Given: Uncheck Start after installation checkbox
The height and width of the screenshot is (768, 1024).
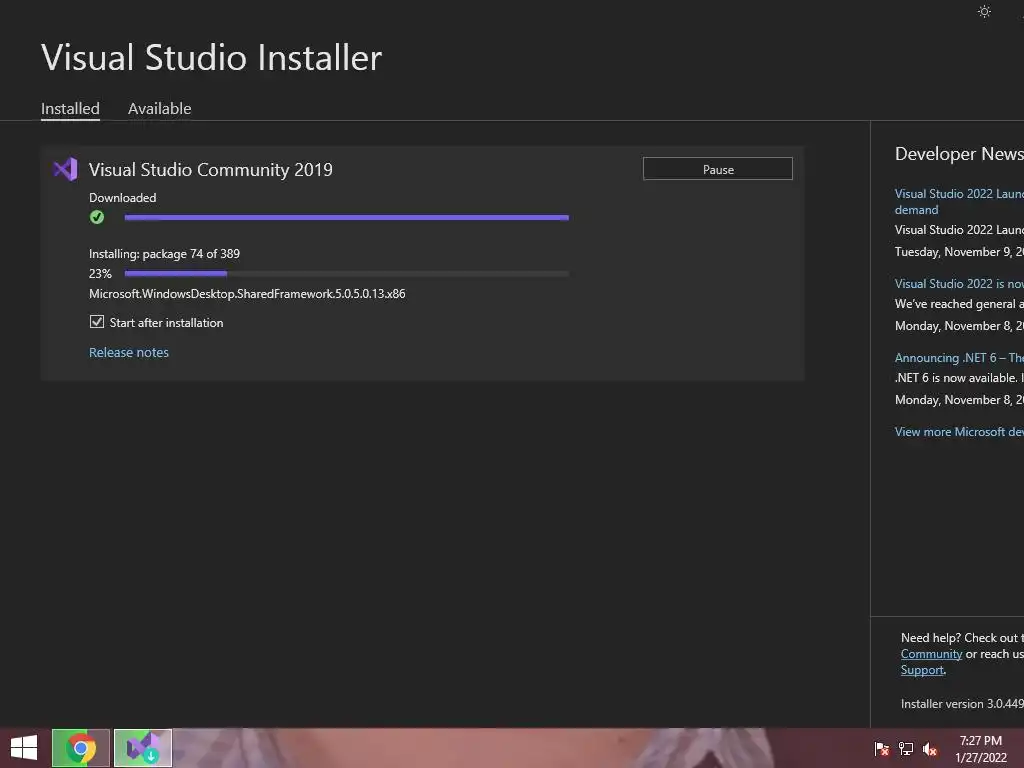Looking at the screenshot, I should click(97, 322).
